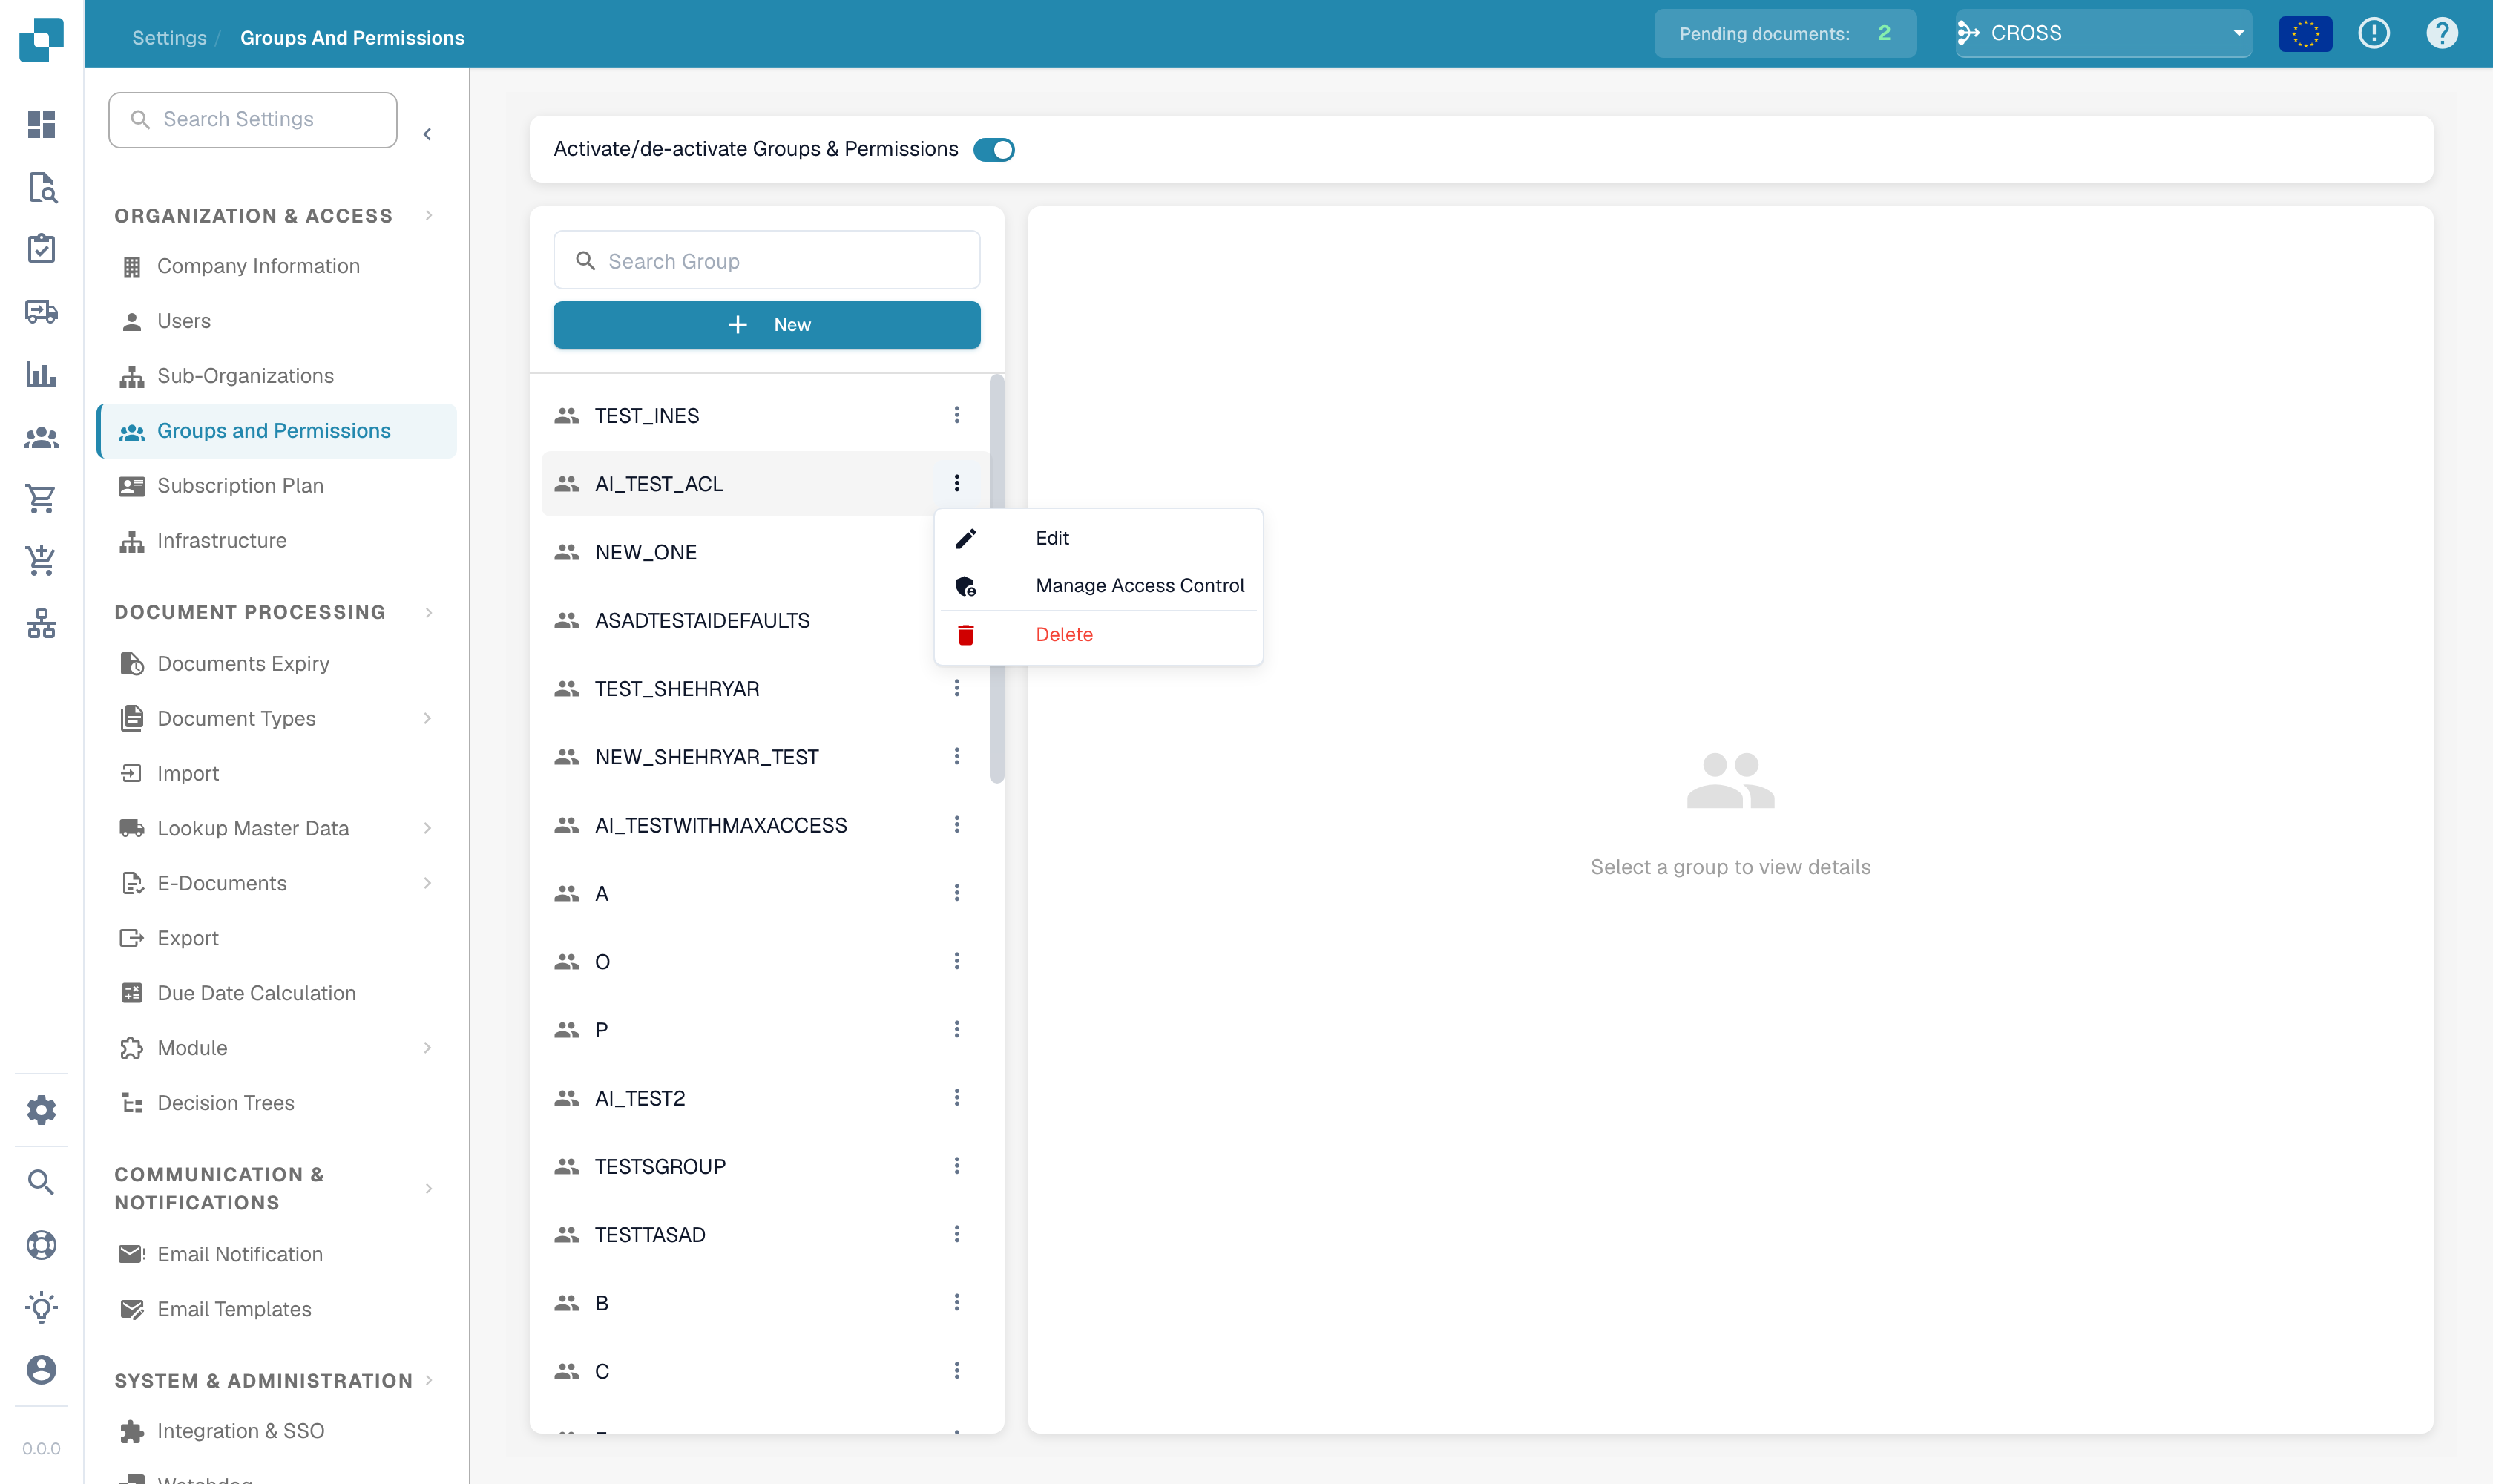2493x1484 pixels.
Task: Open Email Notification settings
Action: click(x=276, y=1254)
